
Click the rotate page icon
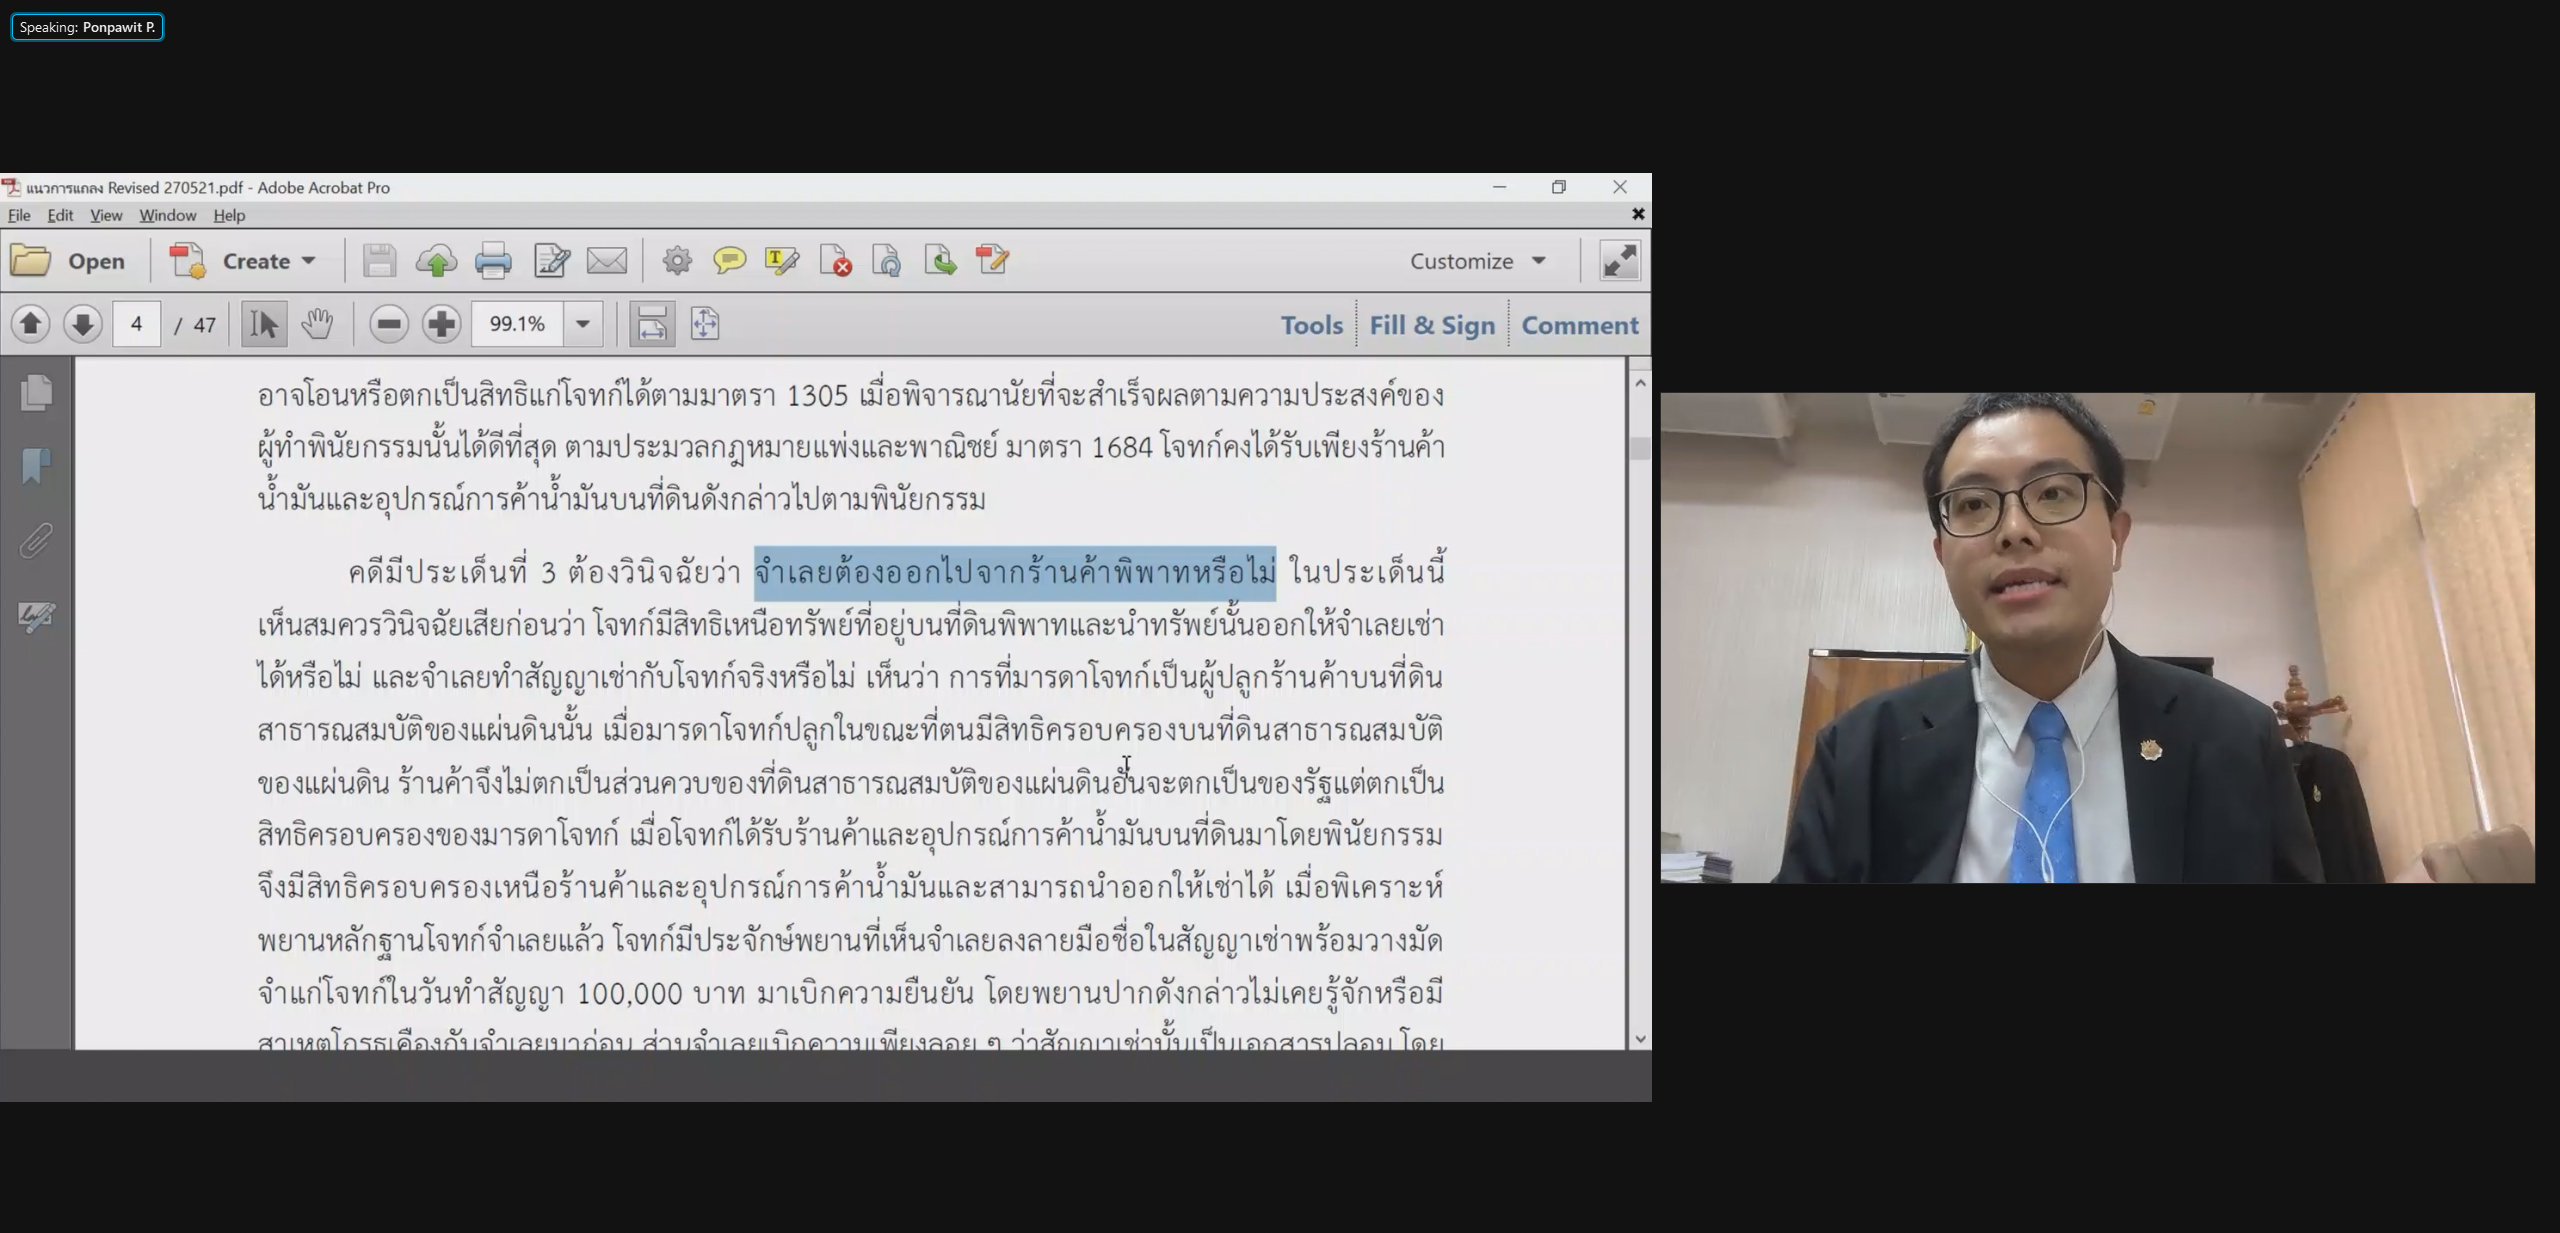click(x=887, y=261)
